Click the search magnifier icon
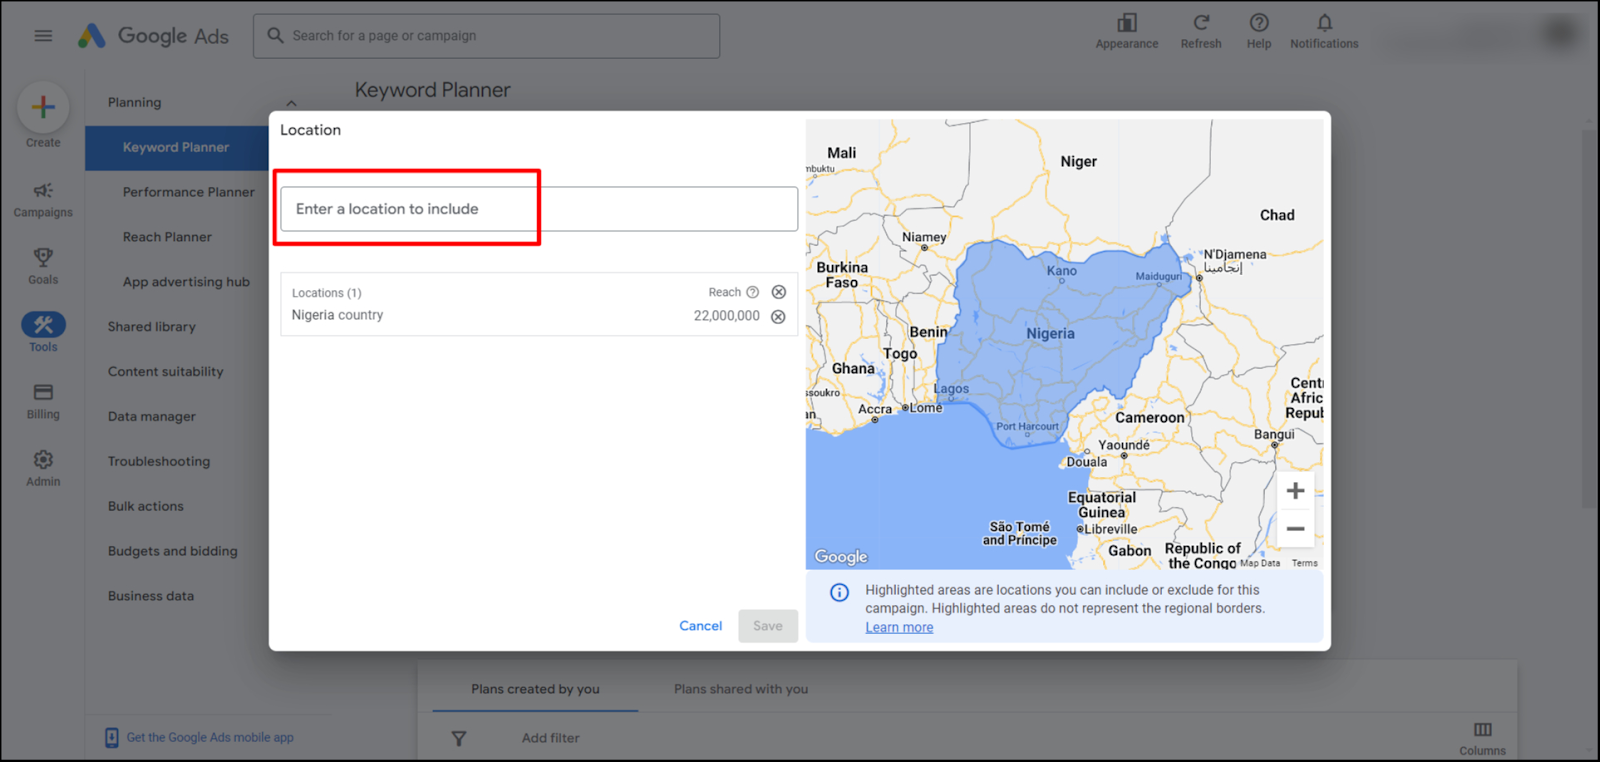Viewport: 1600px width, 762px height. (275, 35)
